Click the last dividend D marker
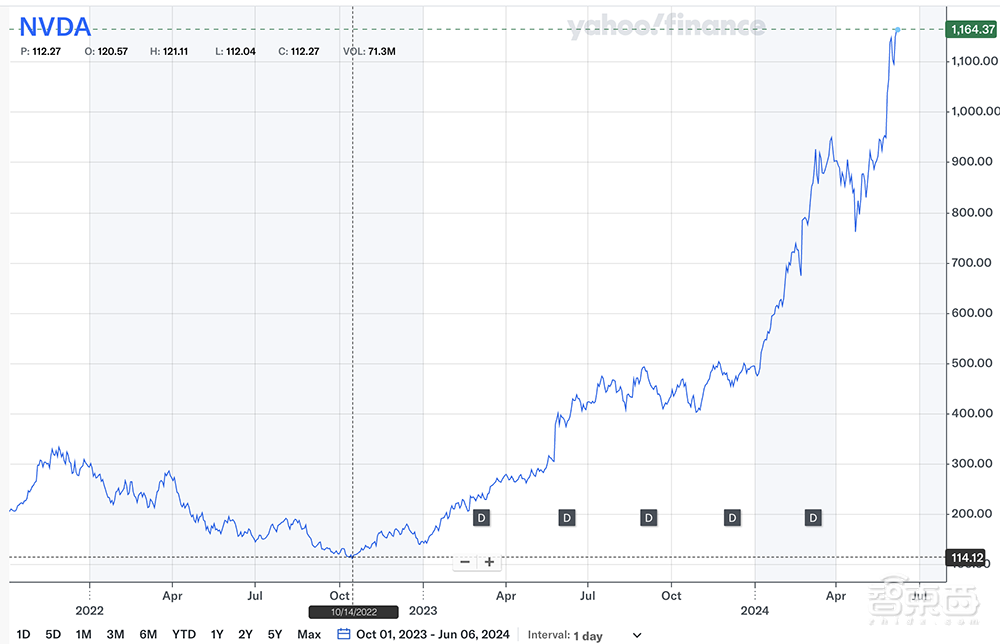The height and width of the screenshot is (644, 1000). tap(814, 517)
